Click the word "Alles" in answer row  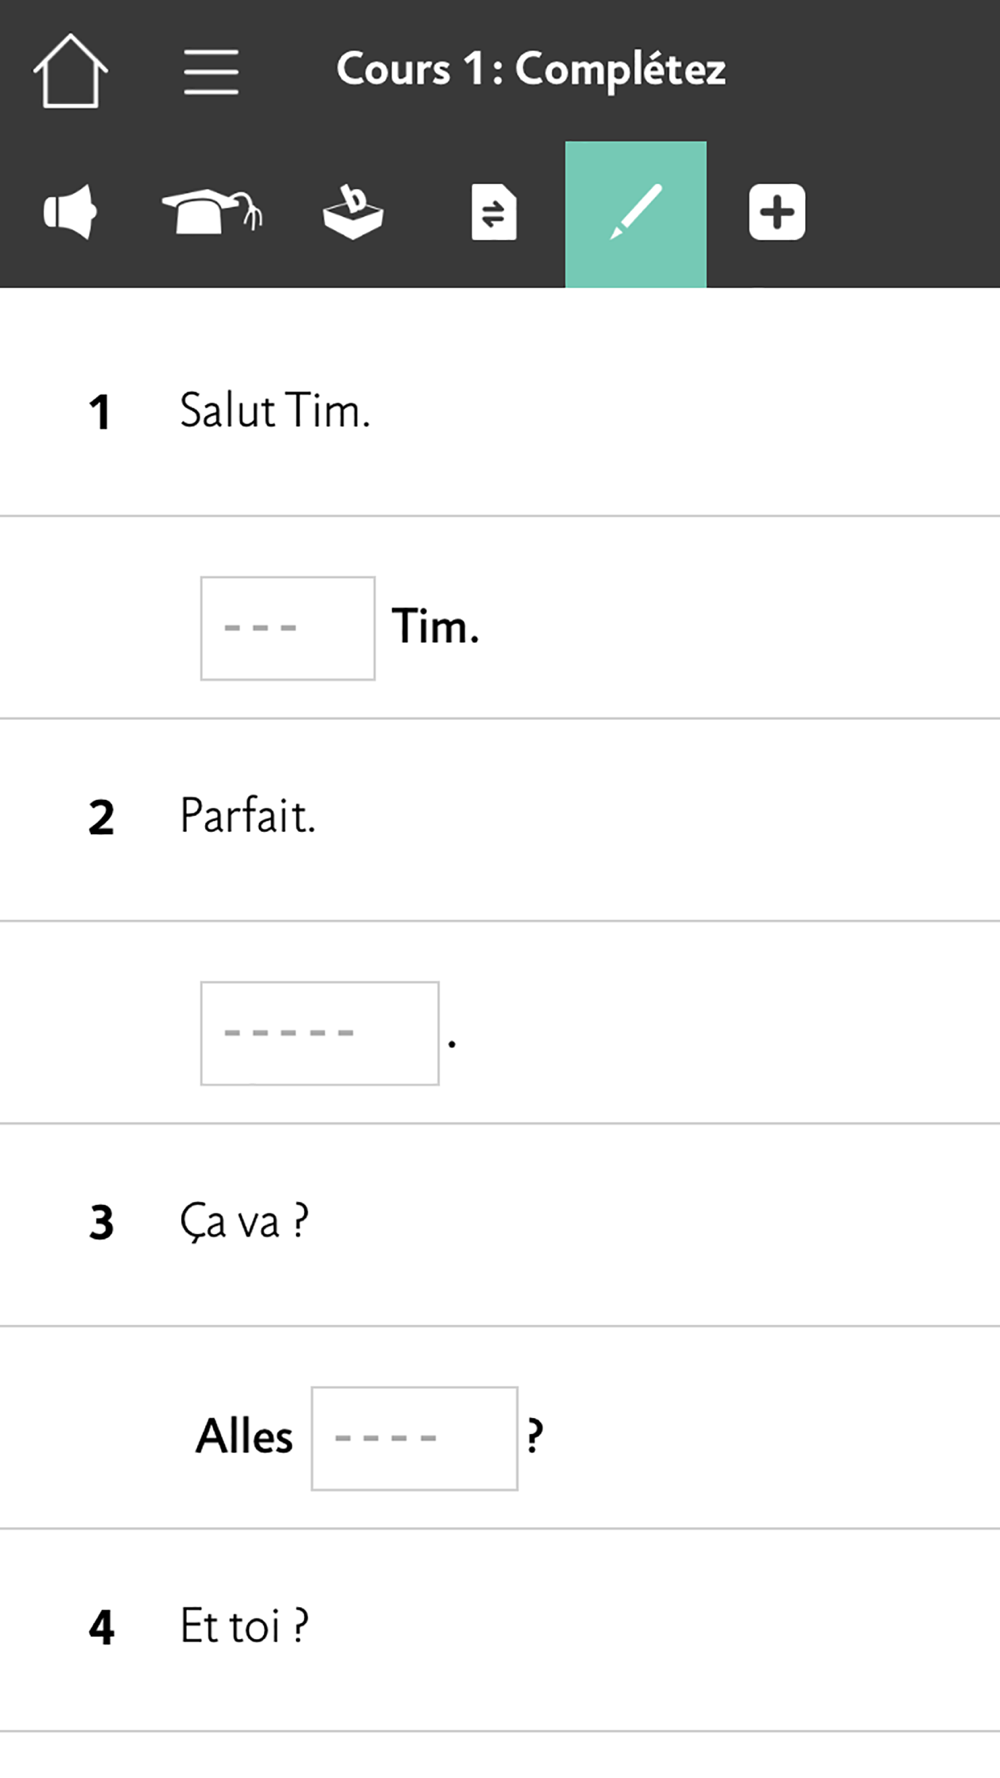click(244, 1437)
